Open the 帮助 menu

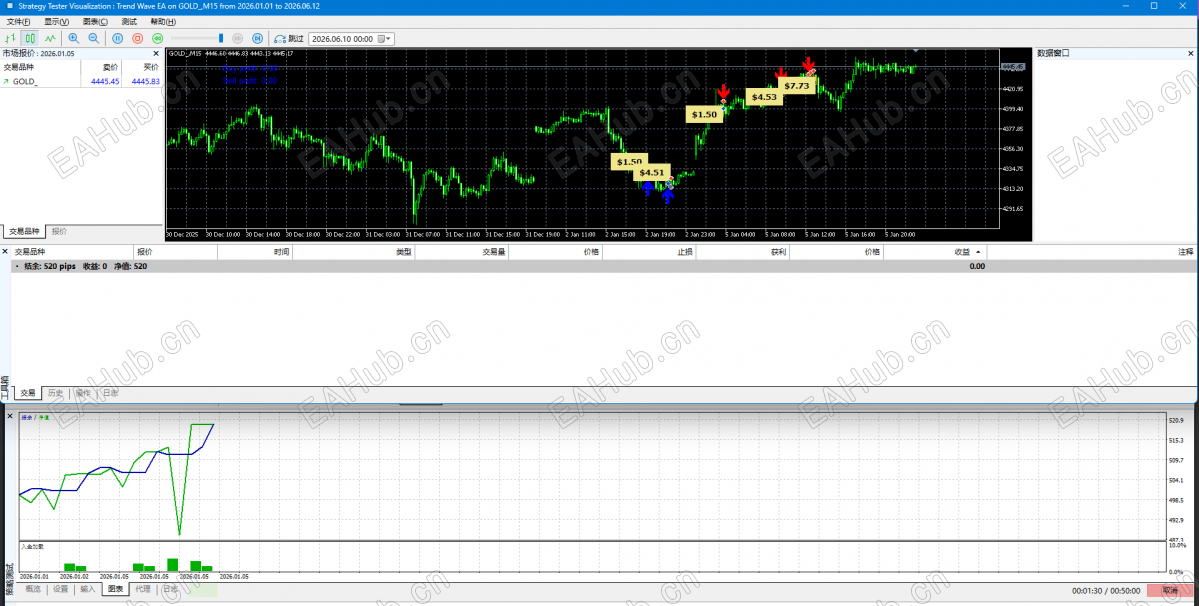point(163,21)
